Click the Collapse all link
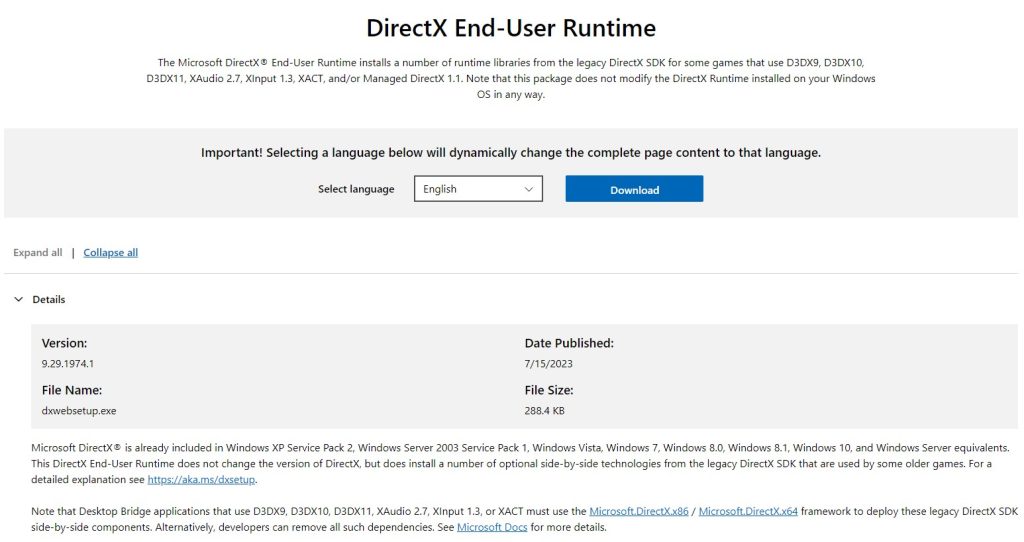 [110, 253]
